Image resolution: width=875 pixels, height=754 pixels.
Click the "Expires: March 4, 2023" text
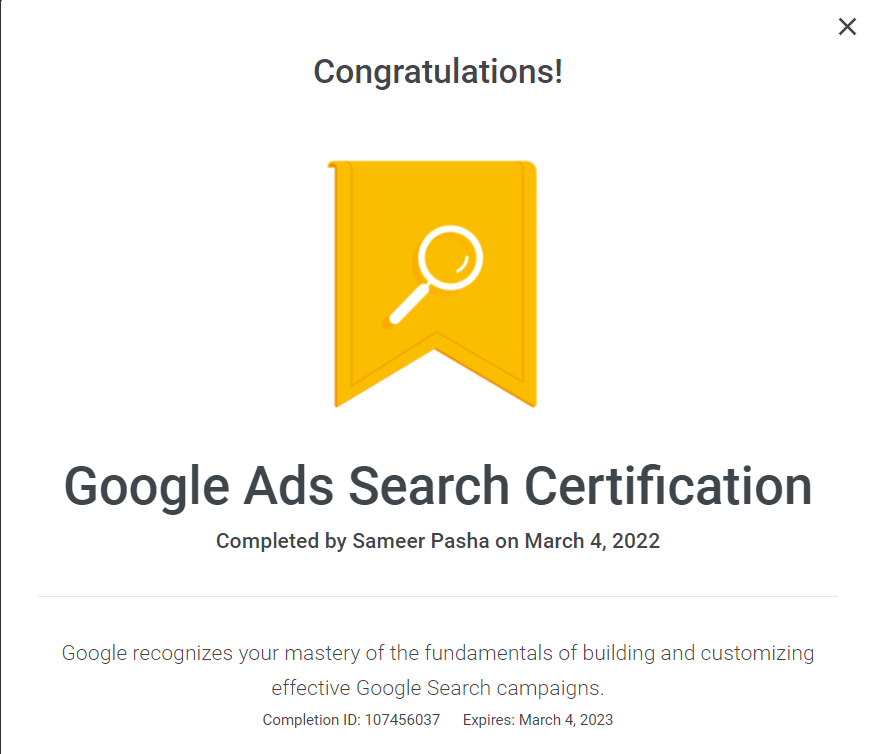pos(538,720)
